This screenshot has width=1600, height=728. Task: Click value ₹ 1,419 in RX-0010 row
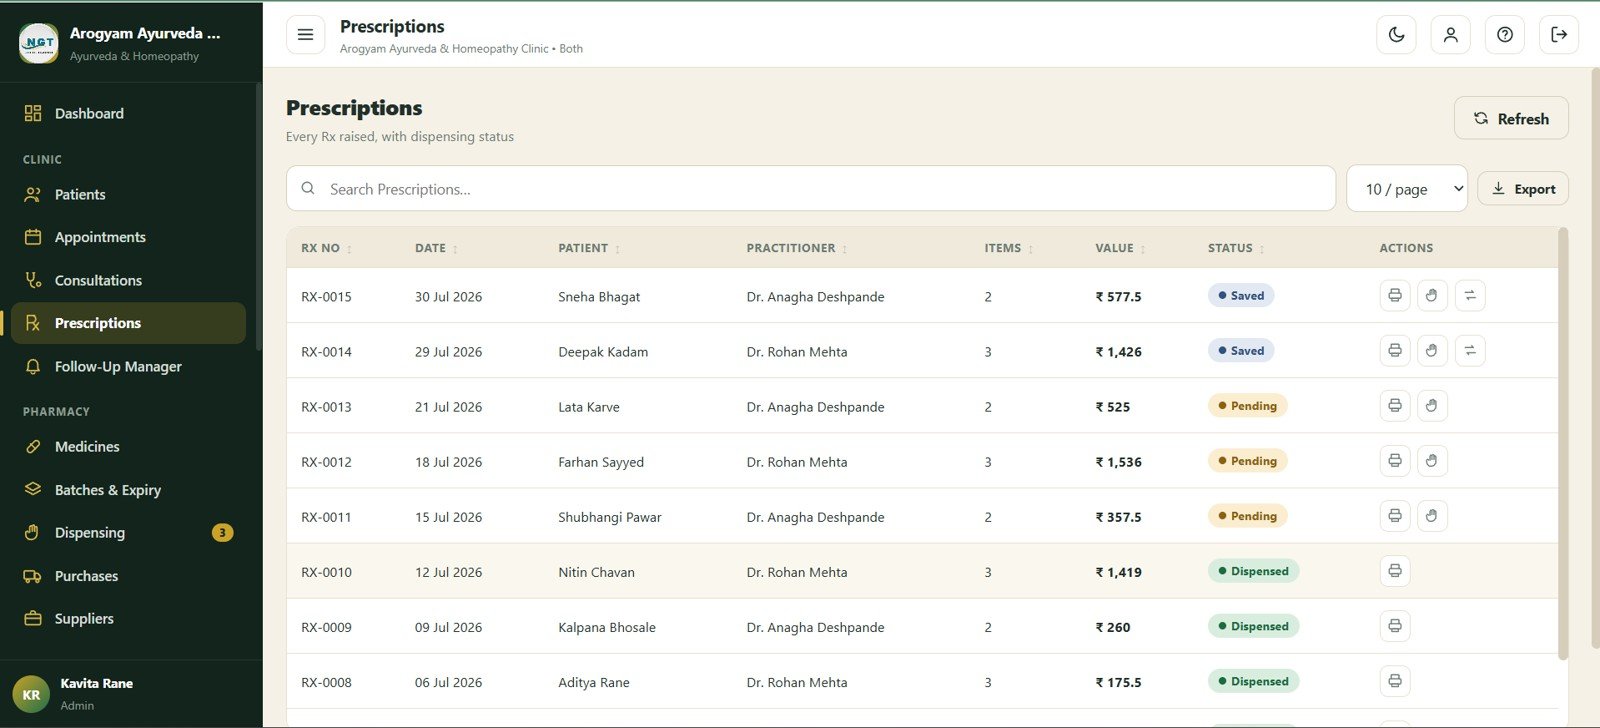coord(1118,572)
